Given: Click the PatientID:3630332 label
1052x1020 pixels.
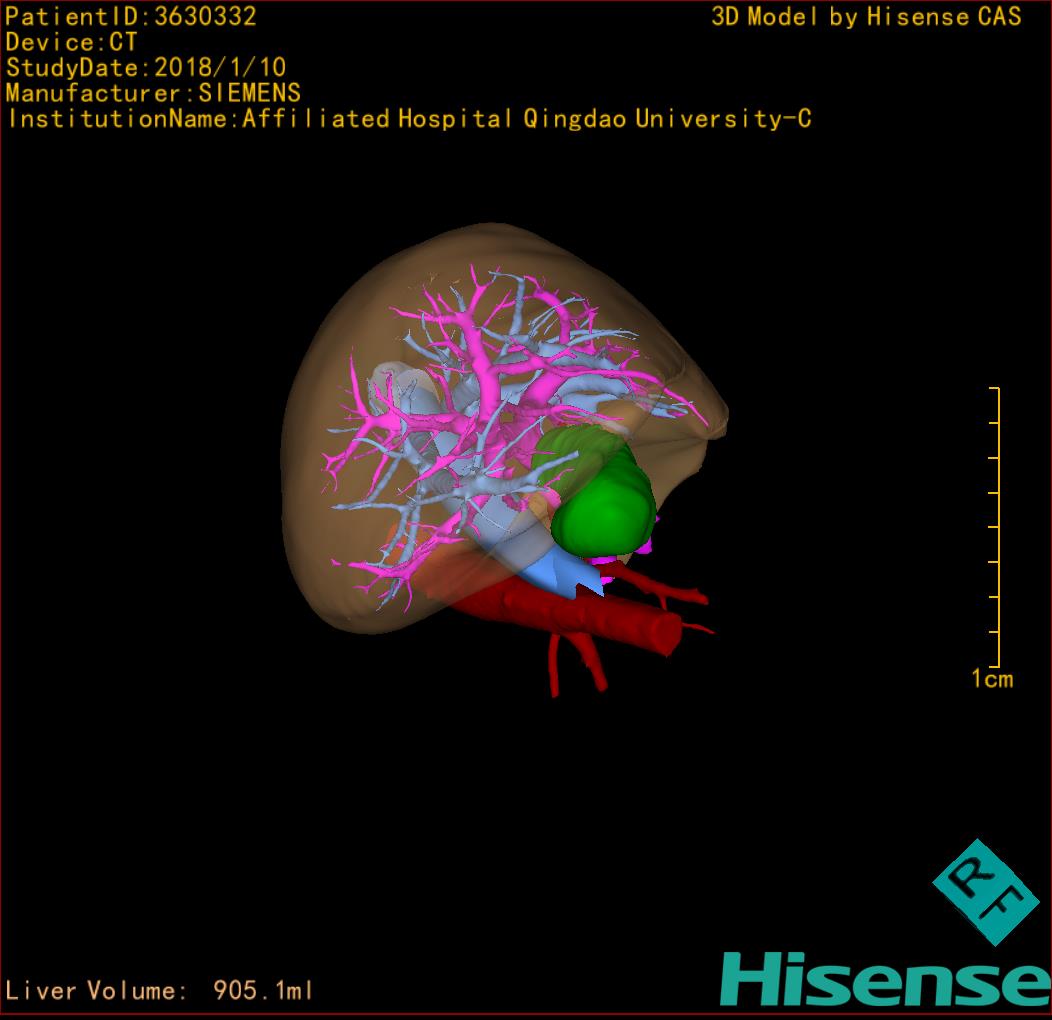Looking at the screenshot, I should pos(131,16).
